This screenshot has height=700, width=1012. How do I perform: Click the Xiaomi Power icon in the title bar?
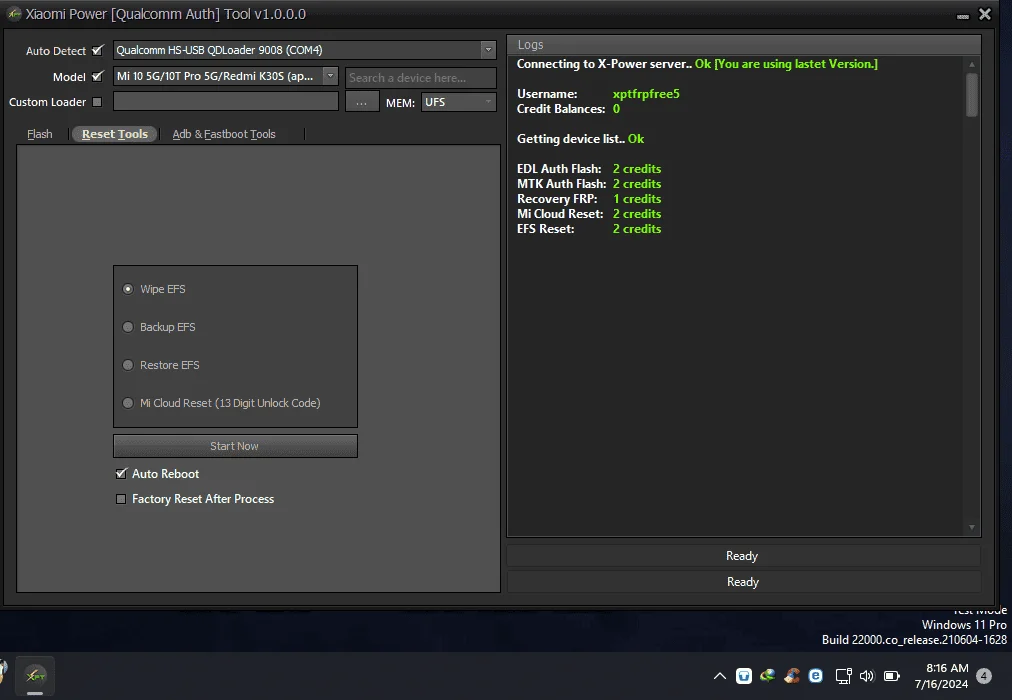(14, 14)
